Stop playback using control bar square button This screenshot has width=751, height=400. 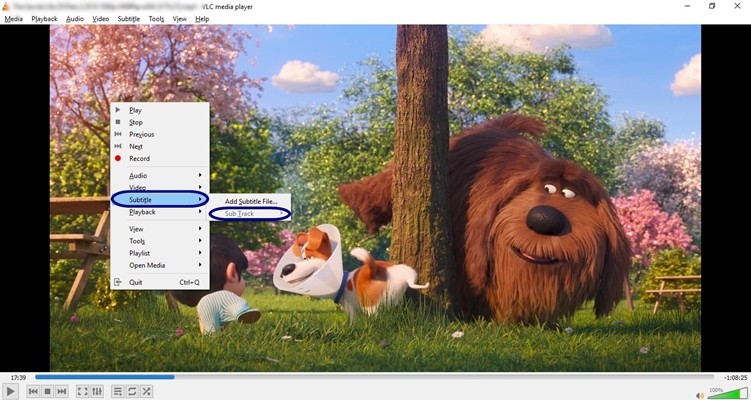point(47,391)
